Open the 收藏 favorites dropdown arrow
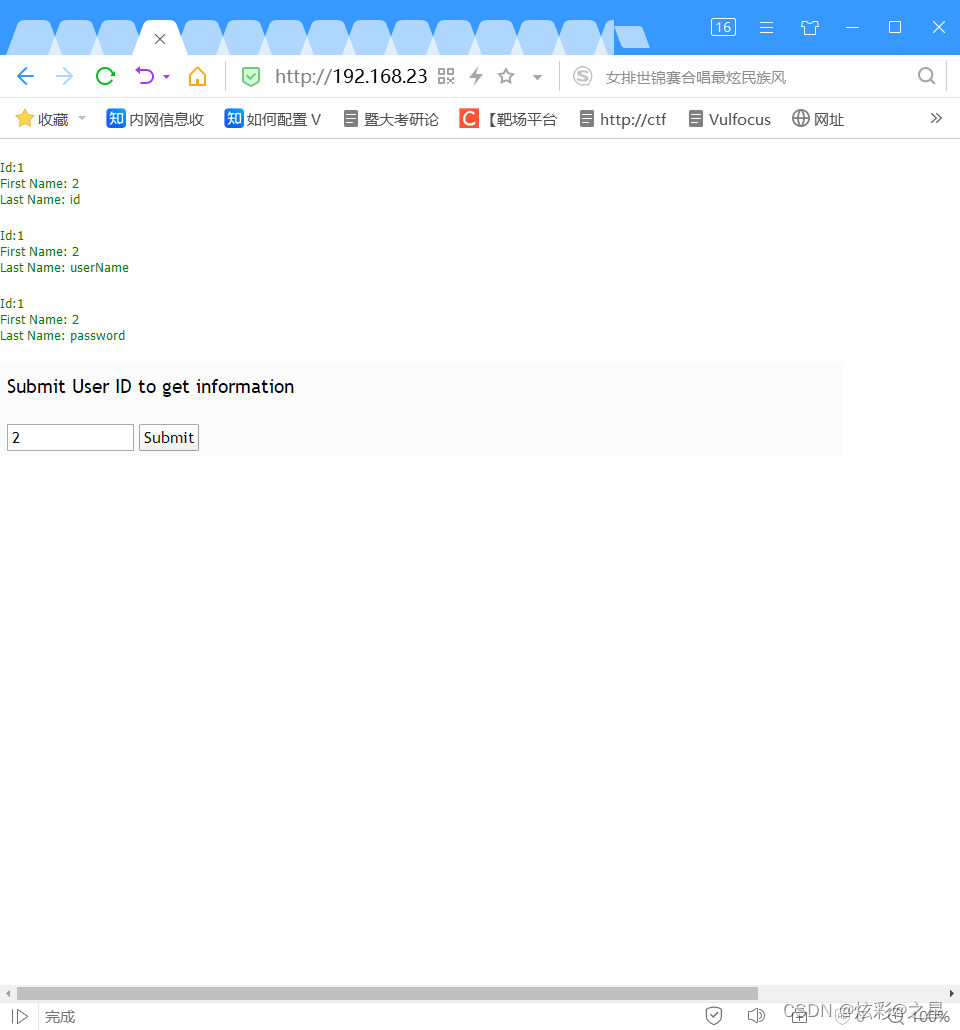 point(81,118)
